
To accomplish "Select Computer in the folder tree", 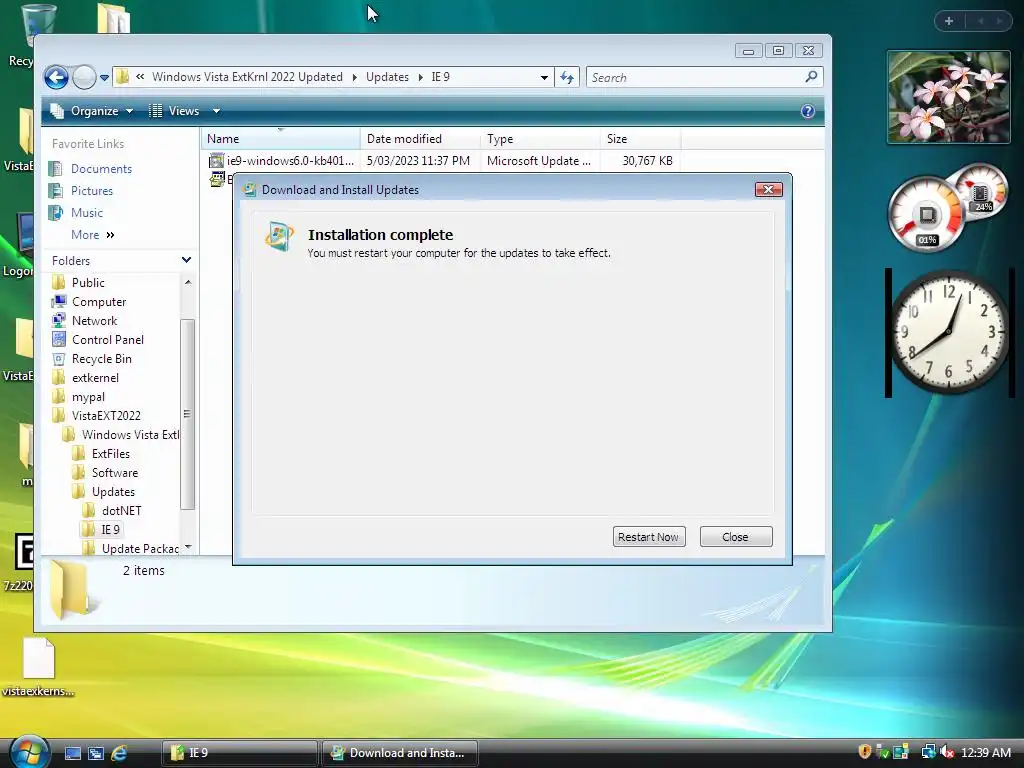I will click(99, 302).
